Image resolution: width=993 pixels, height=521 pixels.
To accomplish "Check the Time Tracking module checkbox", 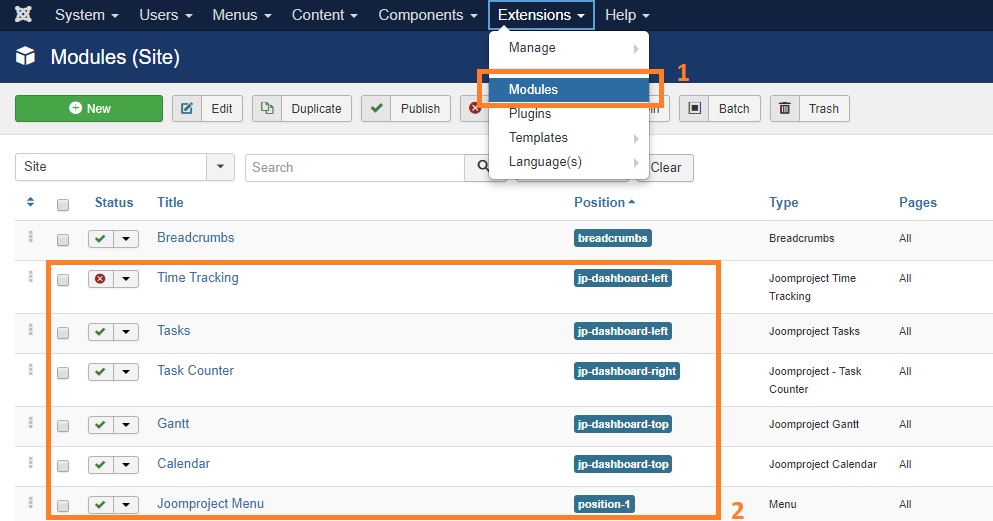I will point(63,280).
